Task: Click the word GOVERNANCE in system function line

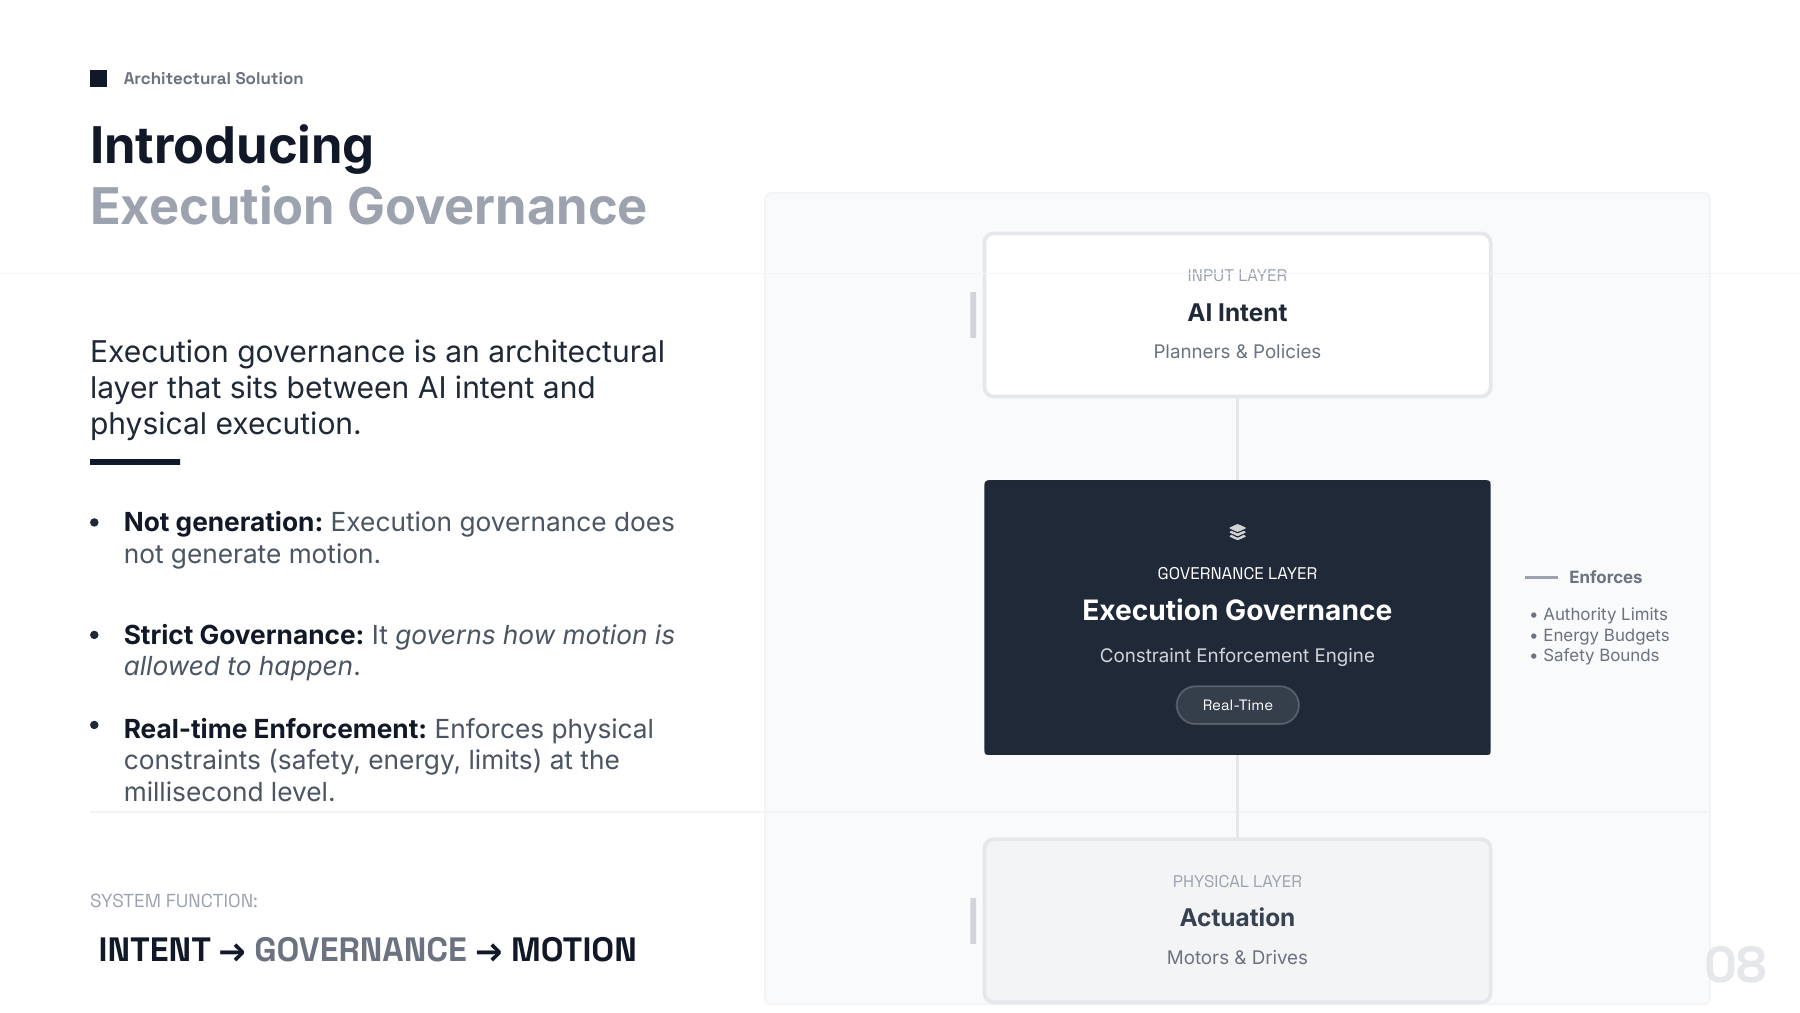Action: coord(360,950)
